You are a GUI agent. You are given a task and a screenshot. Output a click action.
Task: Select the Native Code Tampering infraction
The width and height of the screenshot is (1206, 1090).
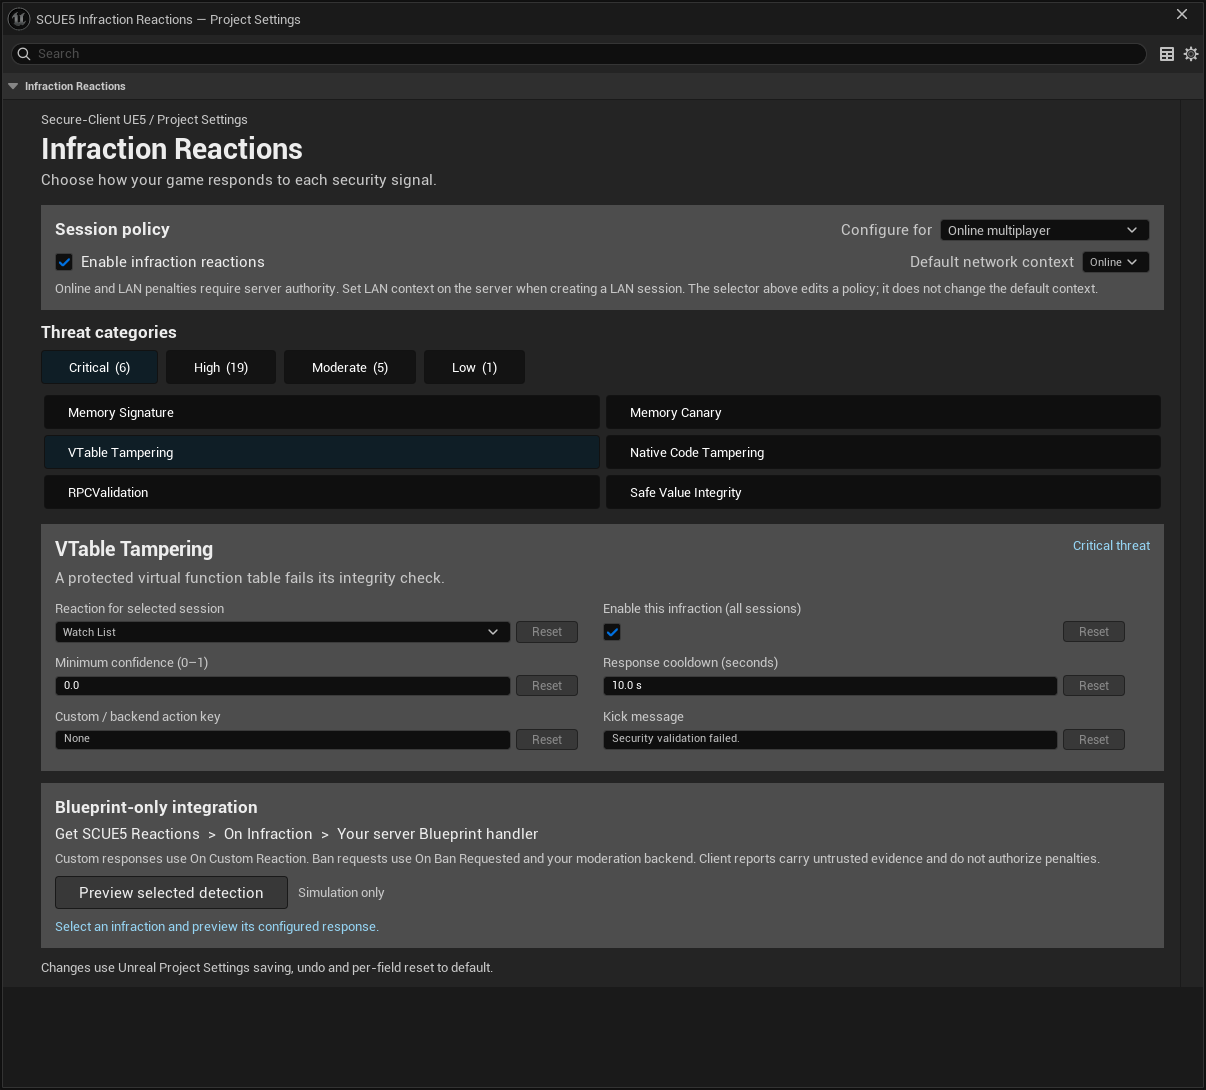point(883,452)
